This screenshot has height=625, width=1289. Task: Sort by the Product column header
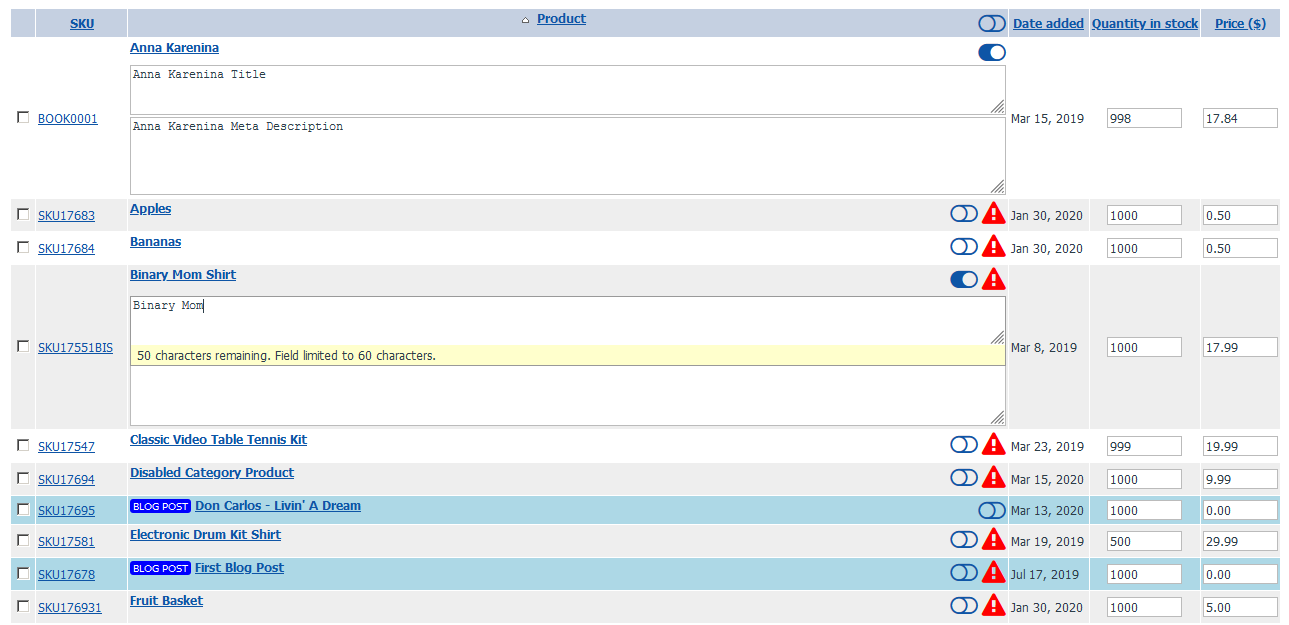561,19
